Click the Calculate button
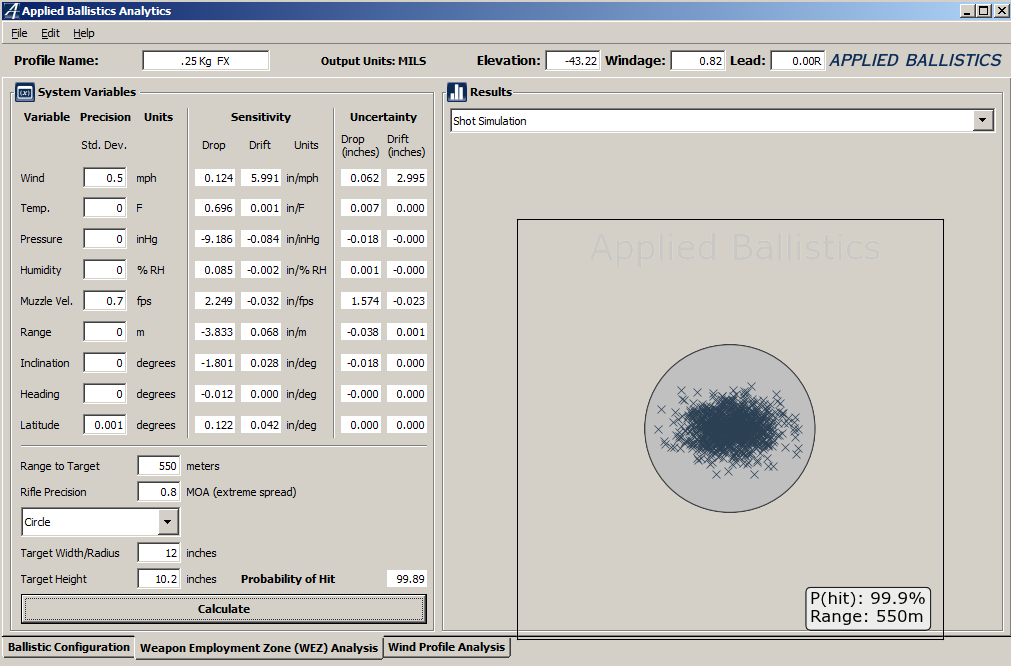1011x666 pixels. (224, 609)
